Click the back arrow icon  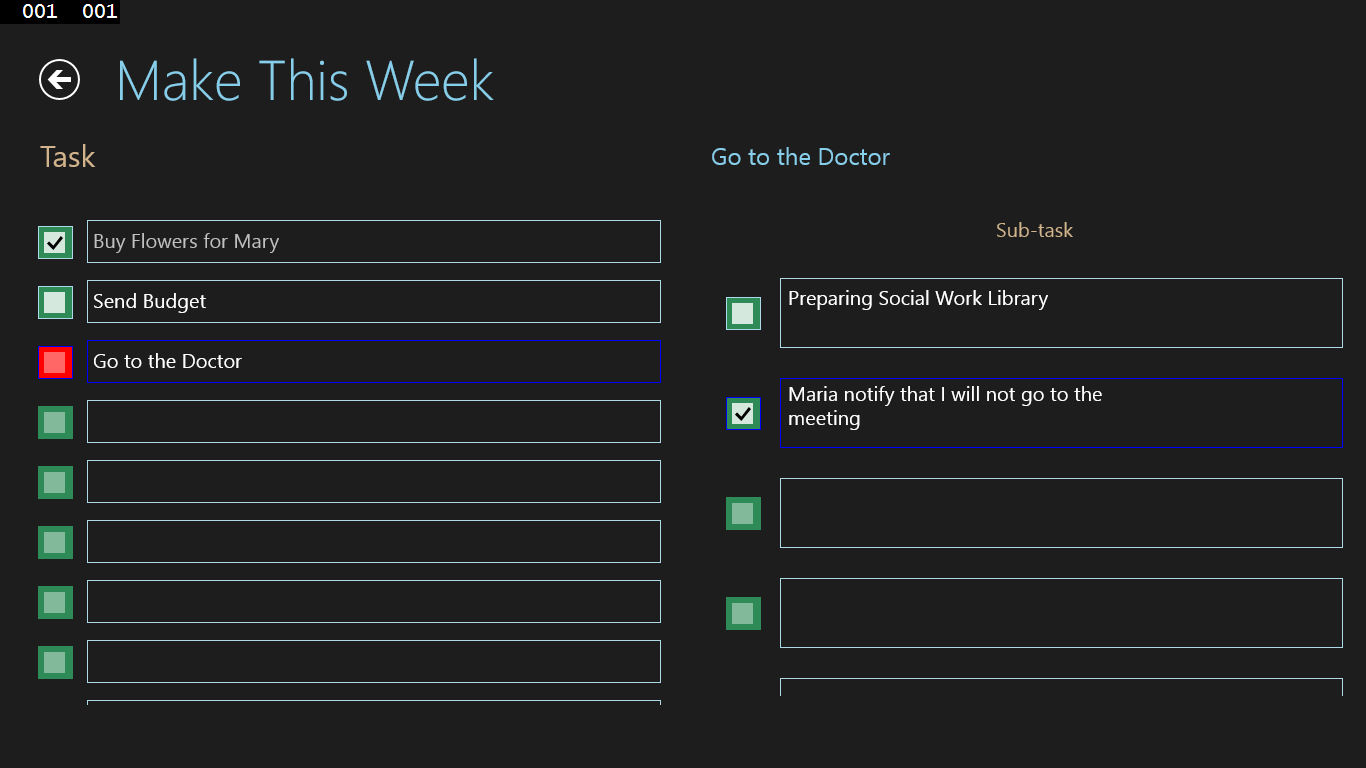tap(59, 80)
